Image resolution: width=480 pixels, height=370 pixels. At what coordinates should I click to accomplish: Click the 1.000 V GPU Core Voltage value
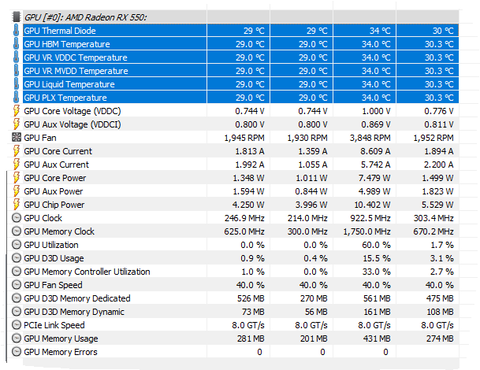376,111
